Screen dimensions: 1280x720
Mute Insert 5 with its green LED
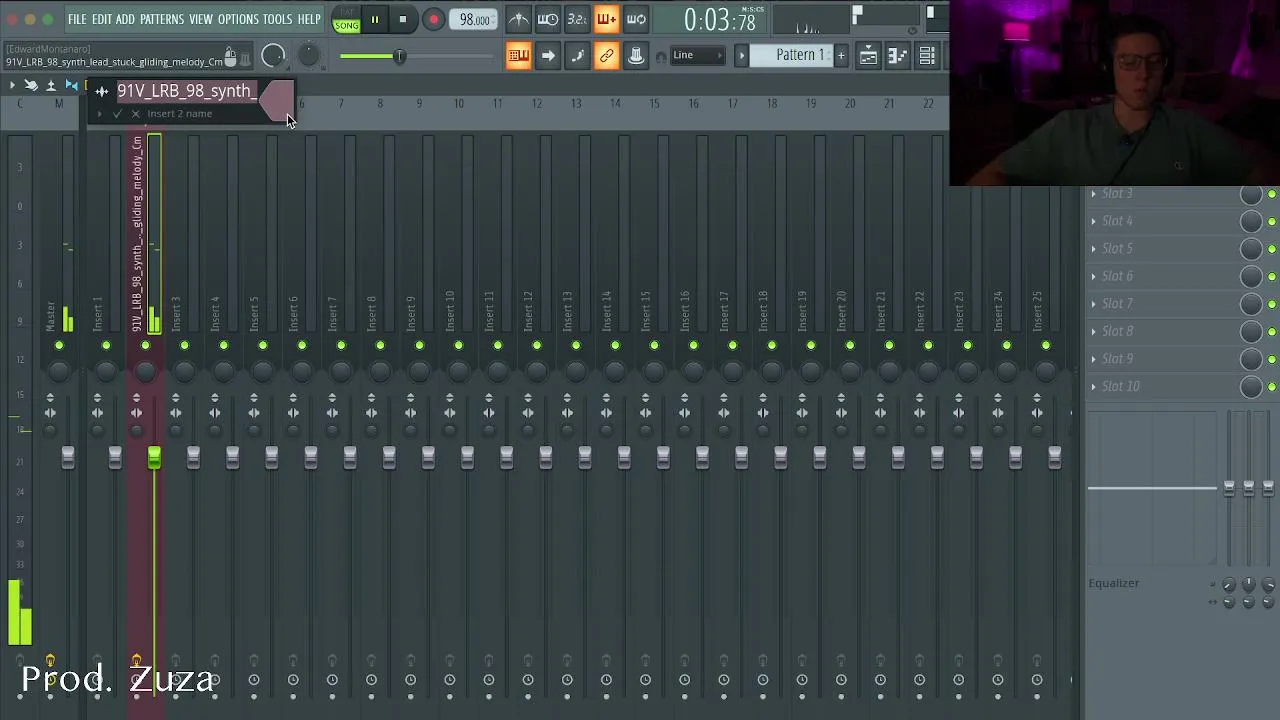(263, 346)
